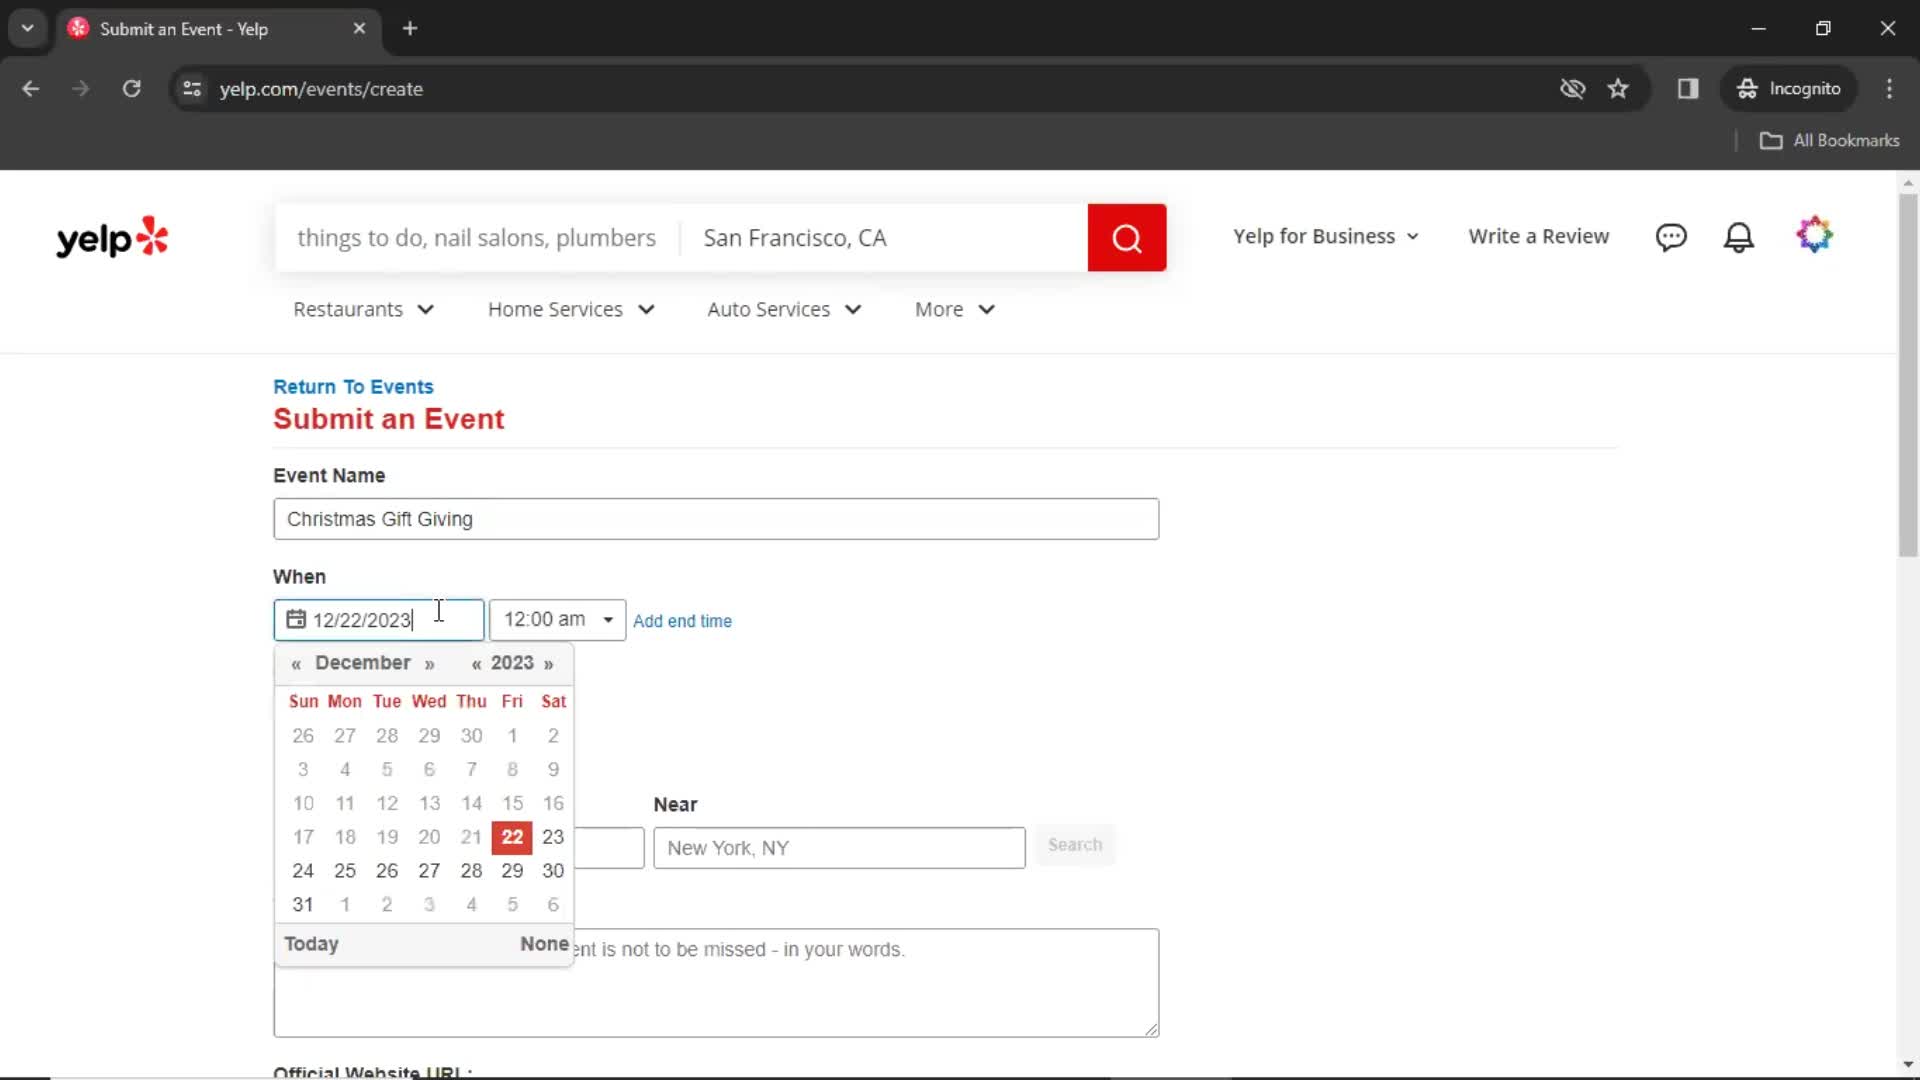Open the messages speech bubble icon
1920x1080 pixels.
[1671, 237]
